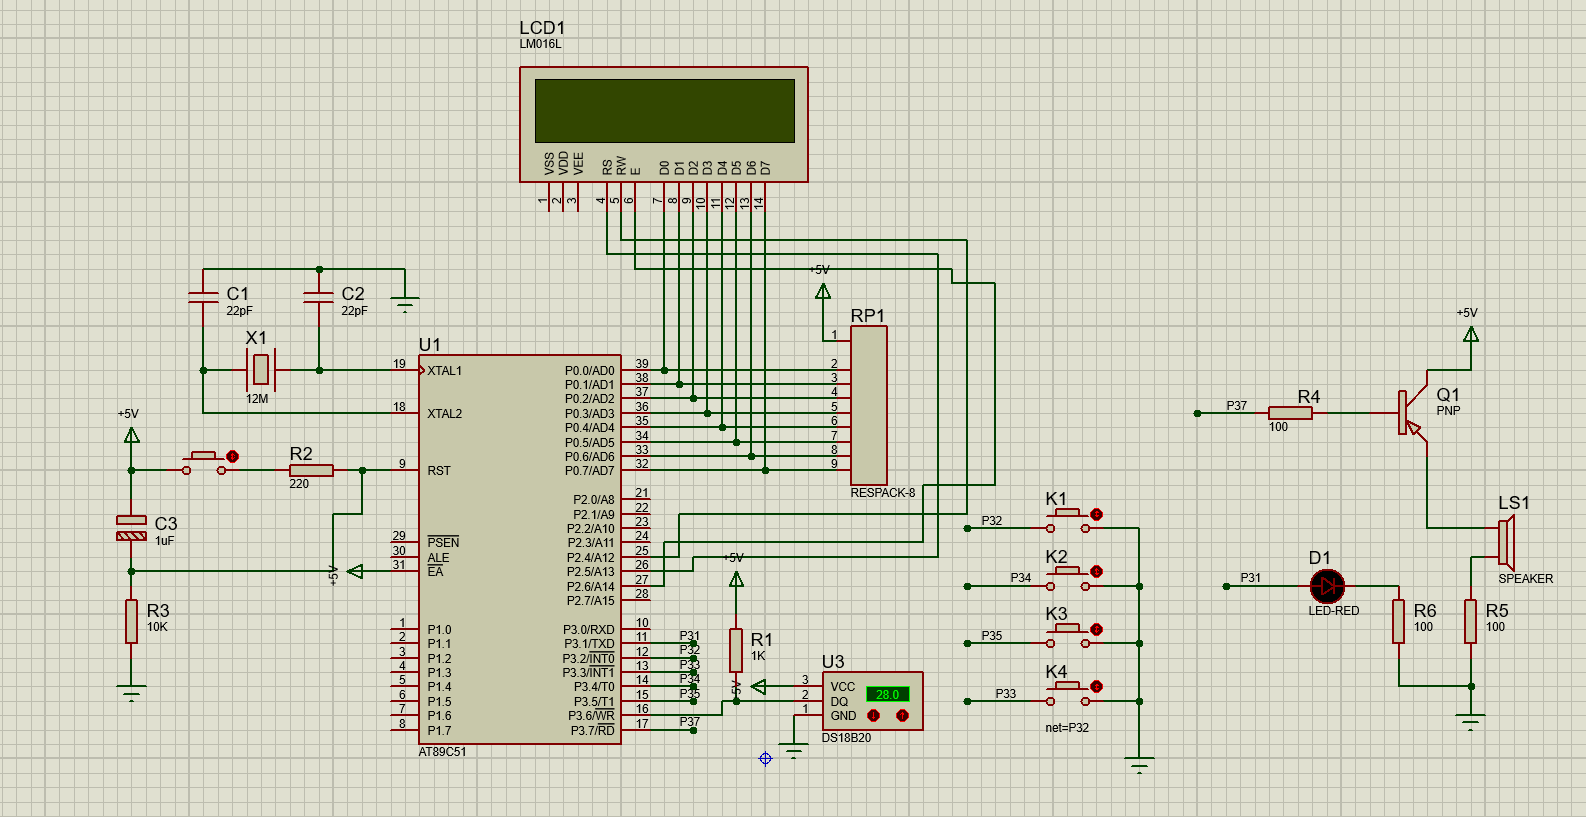Click the net=P32 label text
This screenshot has height=817, width=1586.
tap(1067, 728)
